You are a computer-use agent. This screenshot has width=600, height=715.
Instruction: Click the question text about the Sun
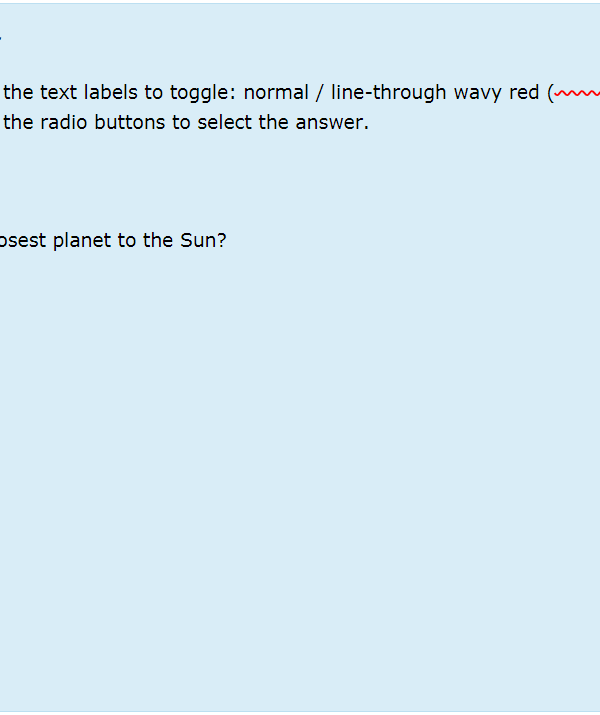[113, 240]
